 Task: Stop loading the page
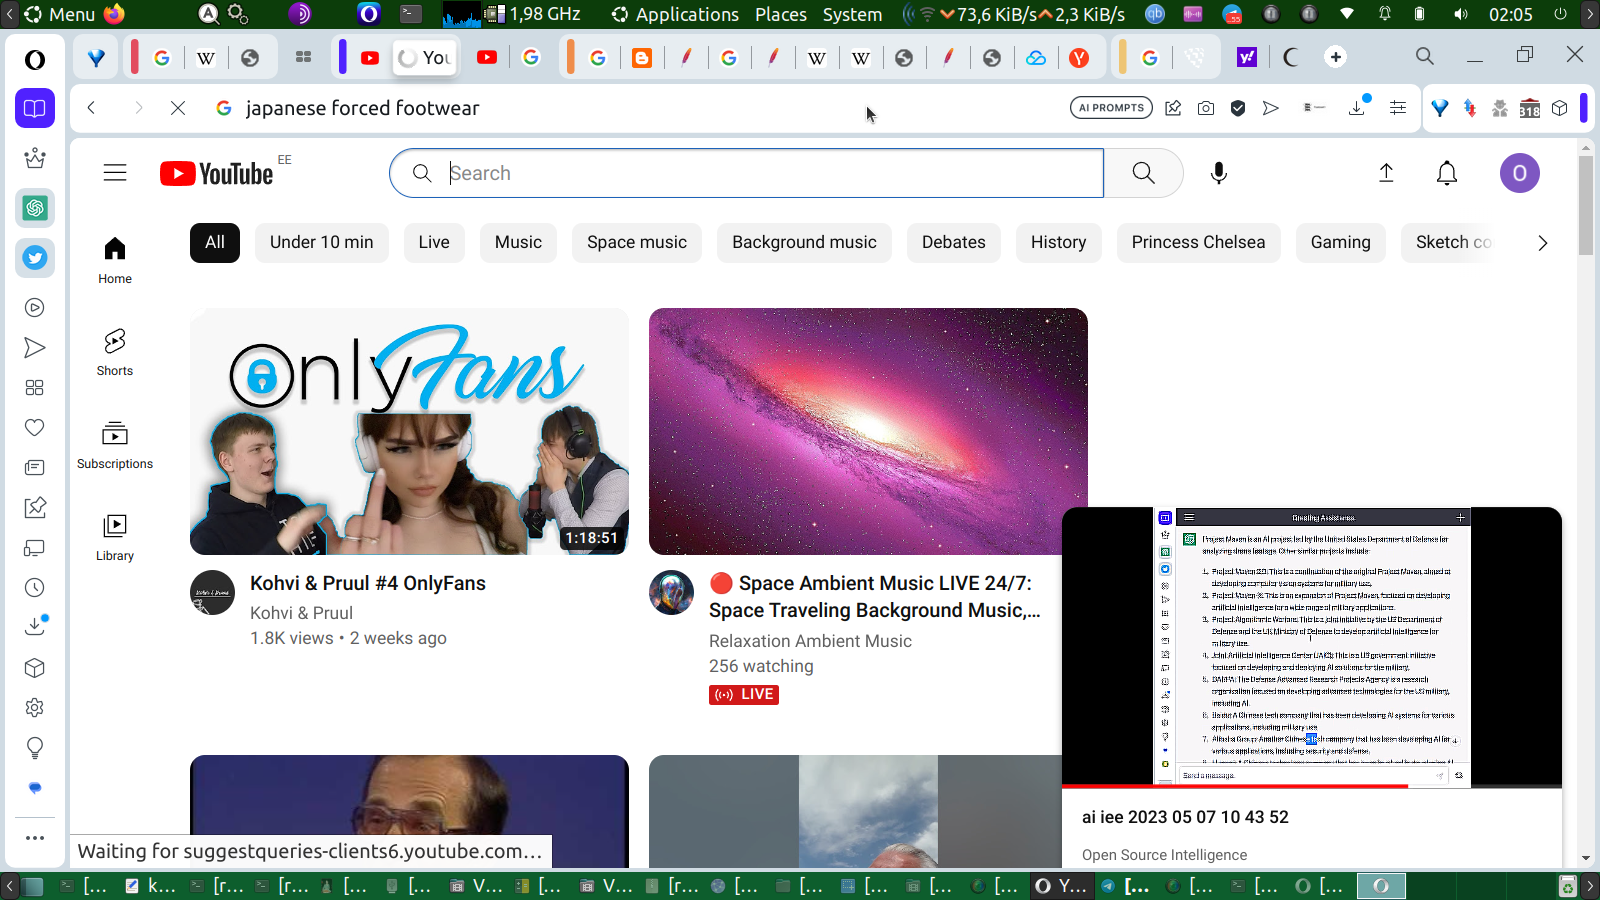coord(178,108)
